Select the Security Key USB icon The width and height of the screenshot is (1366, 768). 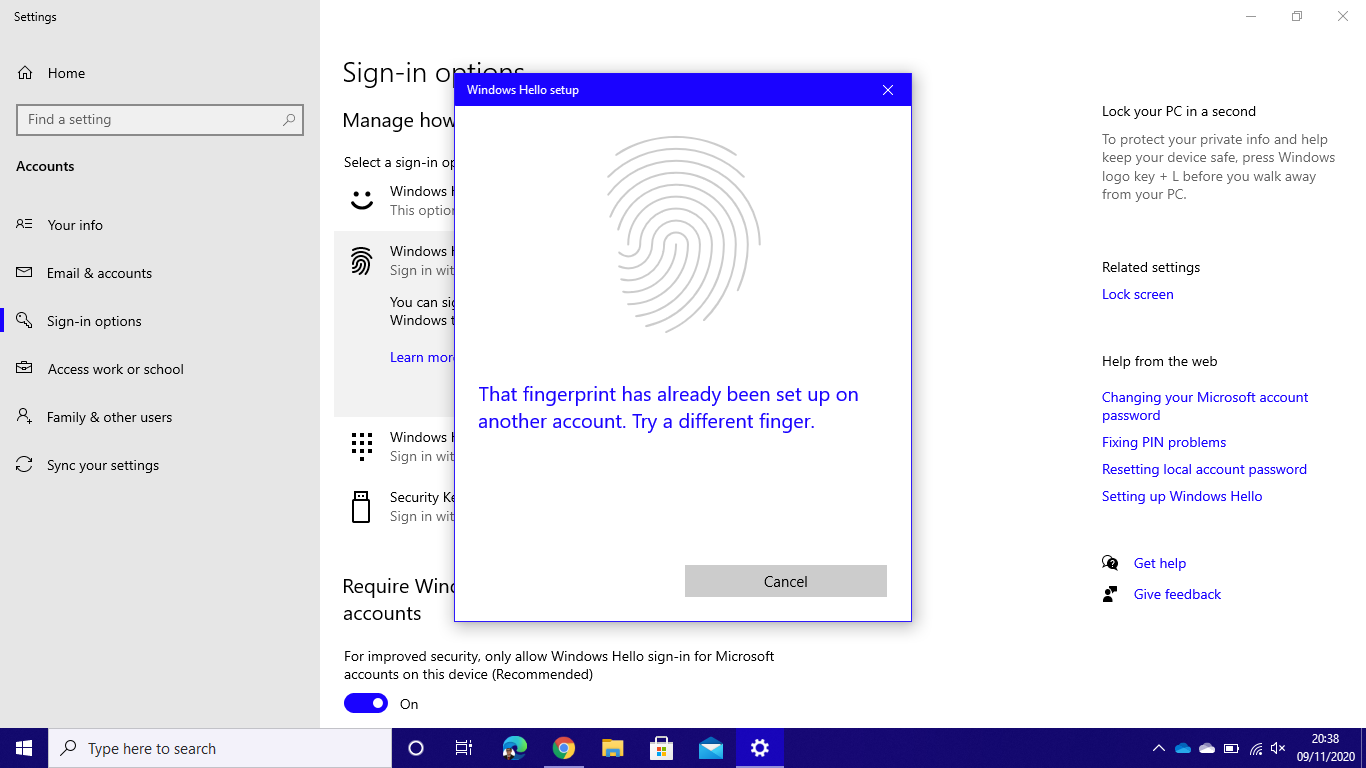361,506
